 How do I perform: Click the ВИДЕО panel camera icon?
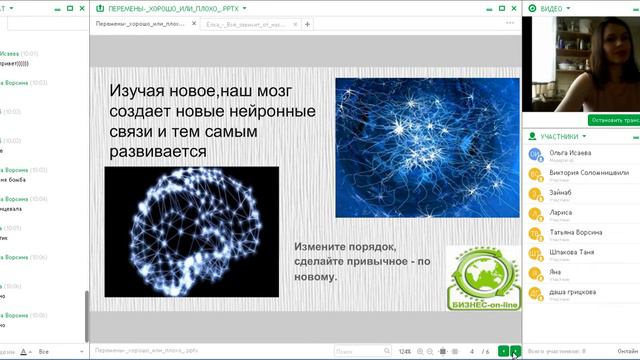pos(532,8)
